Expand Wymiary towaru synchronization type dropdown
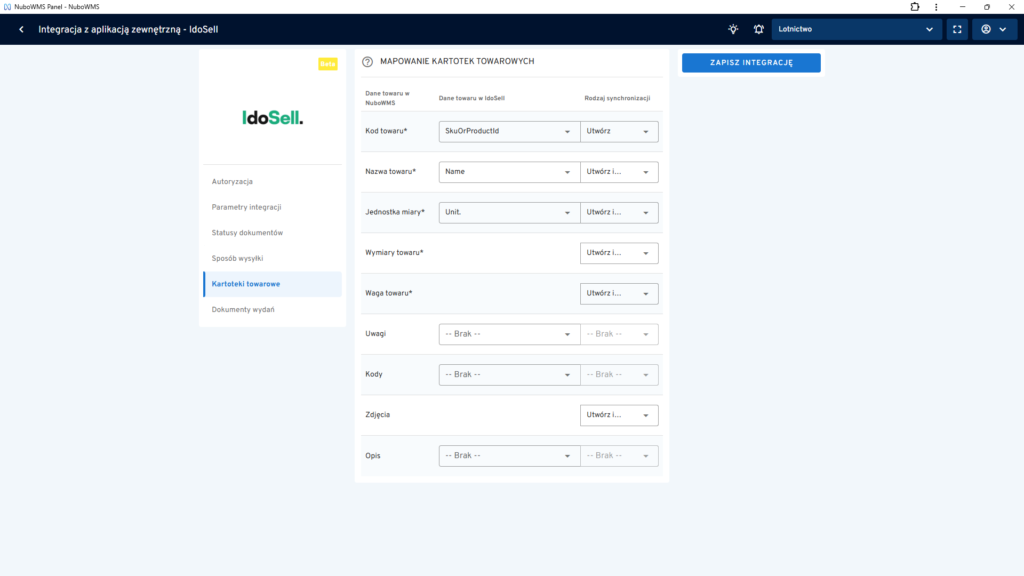The image size is (1024, 576). (619, 253)
